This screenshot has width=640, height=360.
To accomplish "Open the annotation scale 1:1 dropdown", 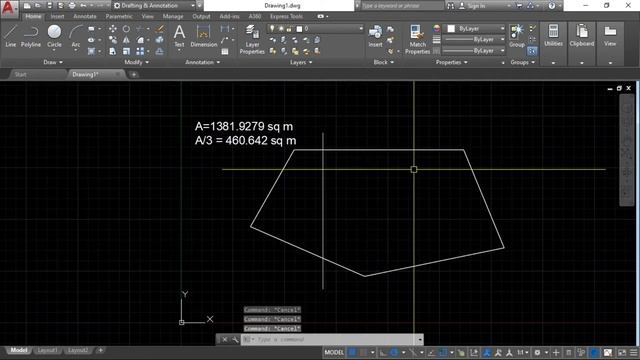I will coord(523,352).
